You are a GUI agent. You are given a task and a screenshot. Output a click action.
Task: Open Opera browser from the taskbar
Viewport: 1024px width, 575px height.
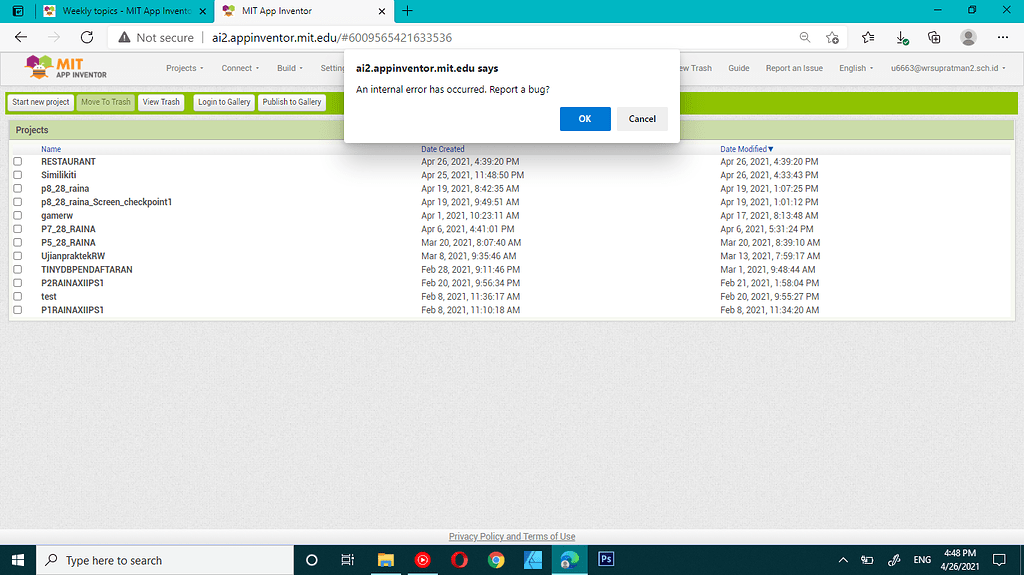(459, 560)
